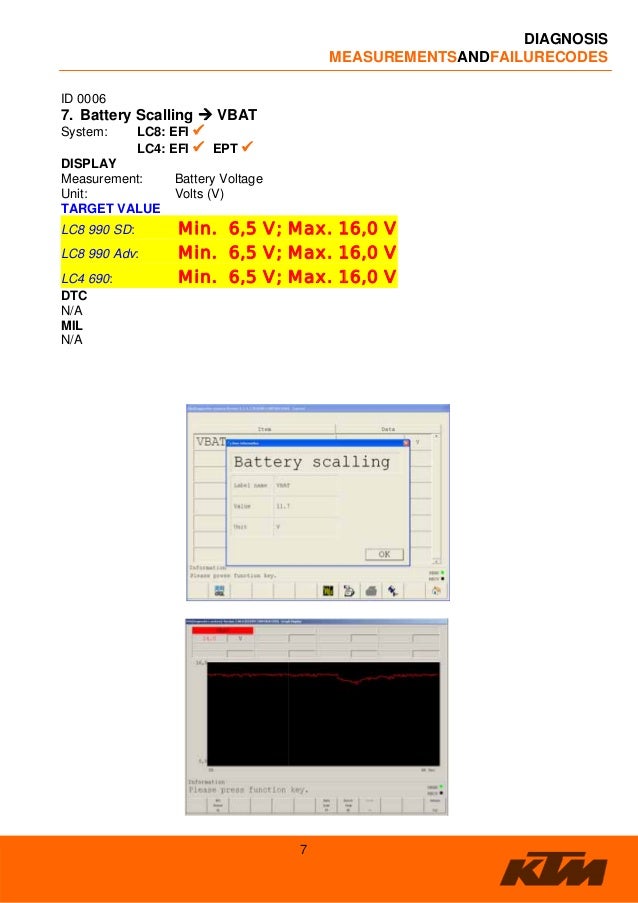The height and width of the screenshot is (903, 638).
Task: Click the gray printer function key icon
Action: coord(371,591)
